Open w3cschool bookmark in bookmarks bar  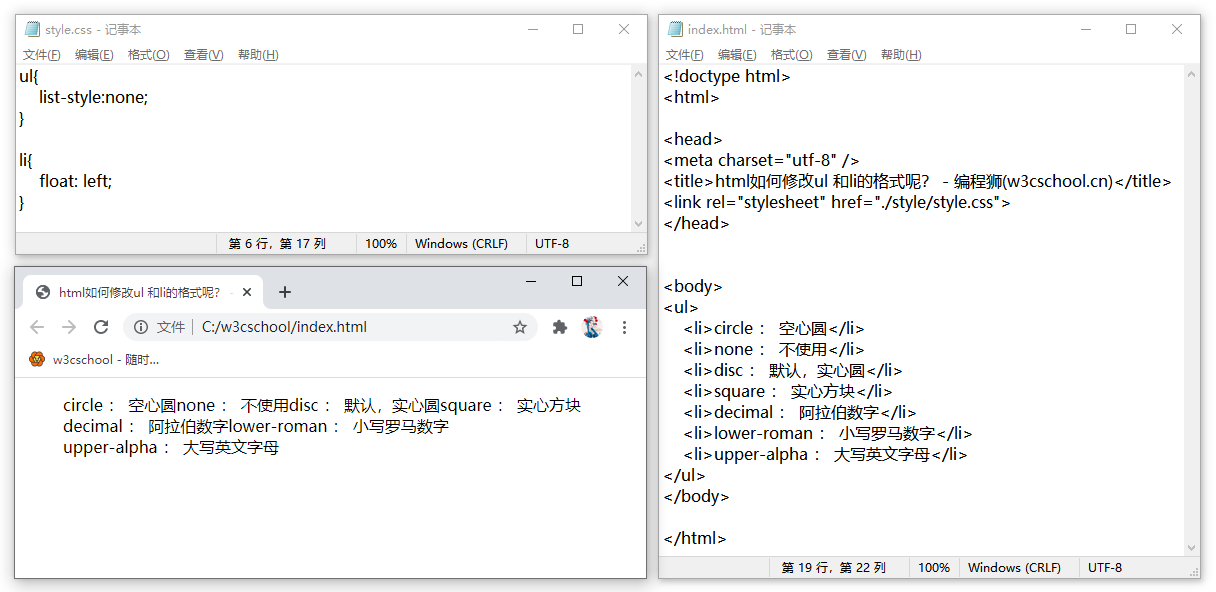(x=94, y=359)
